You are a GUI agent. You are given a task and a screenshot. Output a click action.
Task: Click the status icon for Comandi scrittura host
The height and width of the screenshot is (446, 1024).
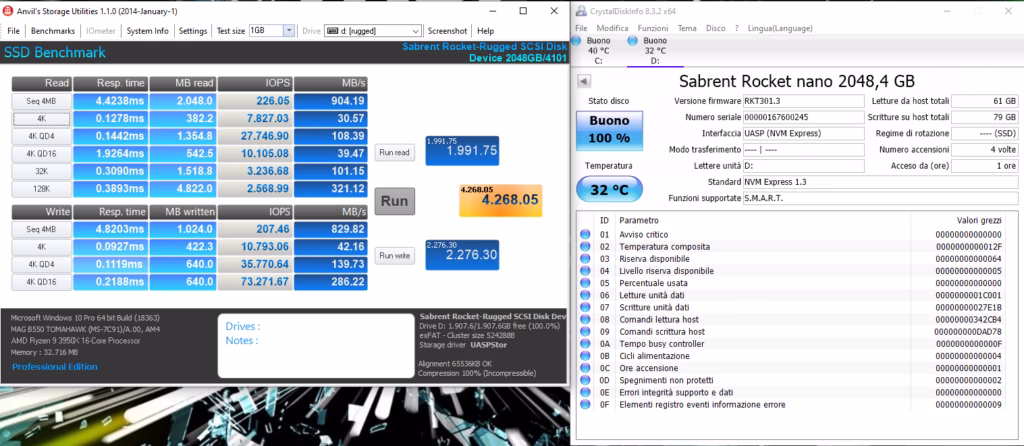click(585, 332)
